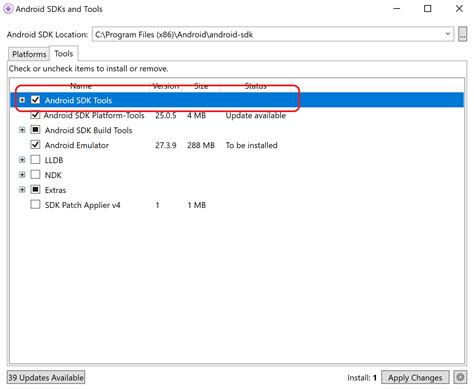The width and height of the screenshot is (474, 389).
Task: Expand the Android SDK Tools node
Action: tap(22, 100)
